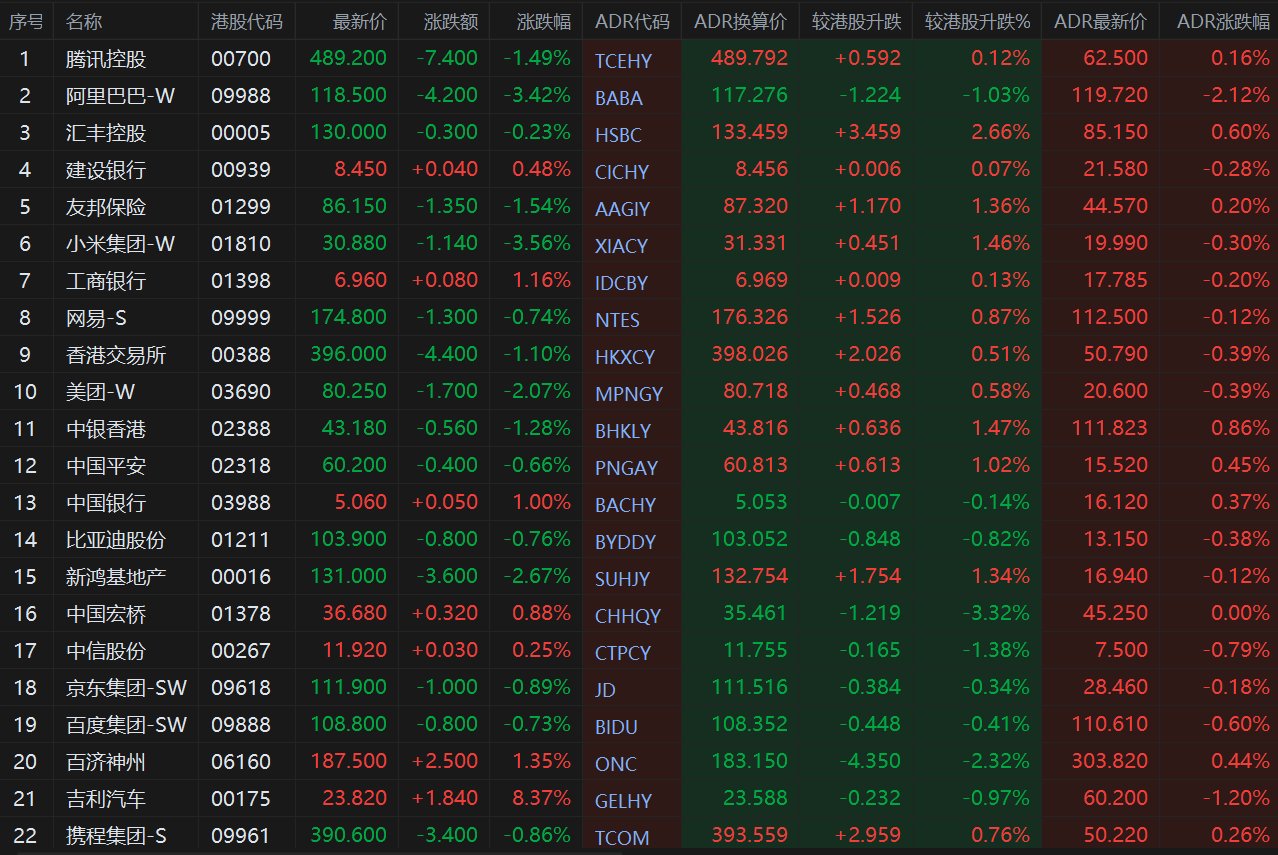
Task: Select the 美团-W stock name
Action: pyautogui.click(x=100, y=392)
